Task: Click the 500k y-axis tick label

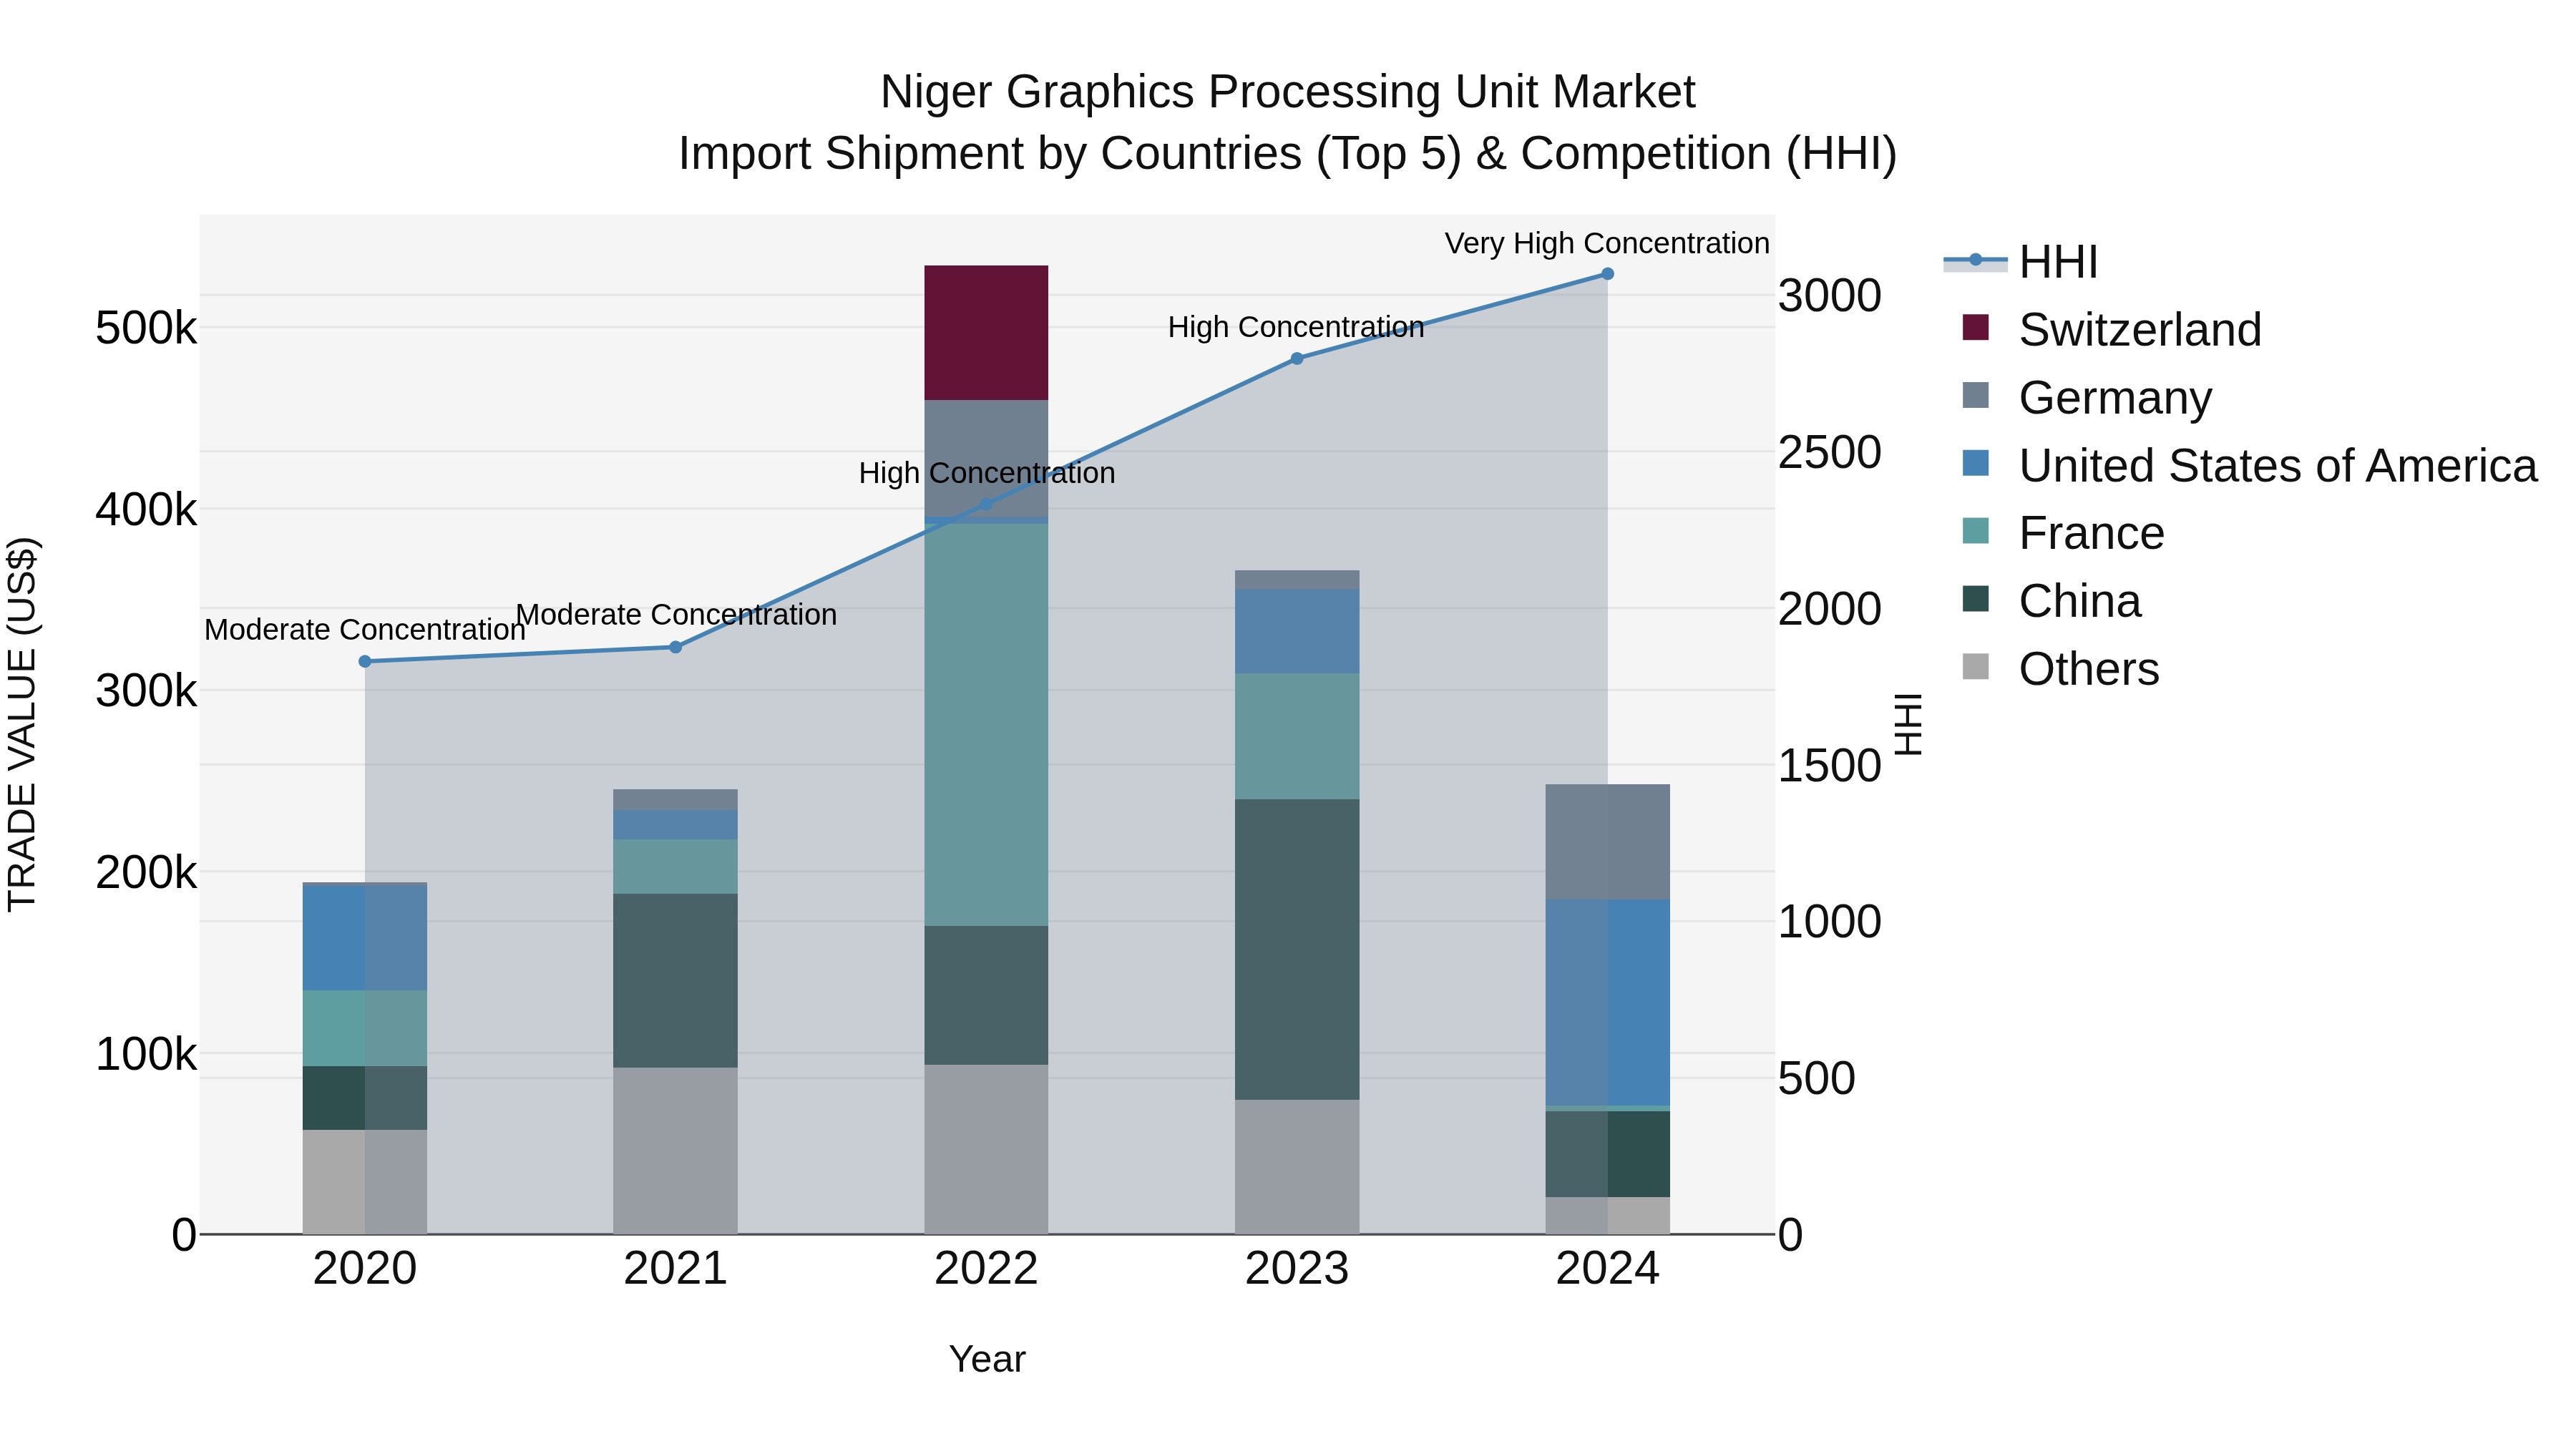Action: pos(146,328)
